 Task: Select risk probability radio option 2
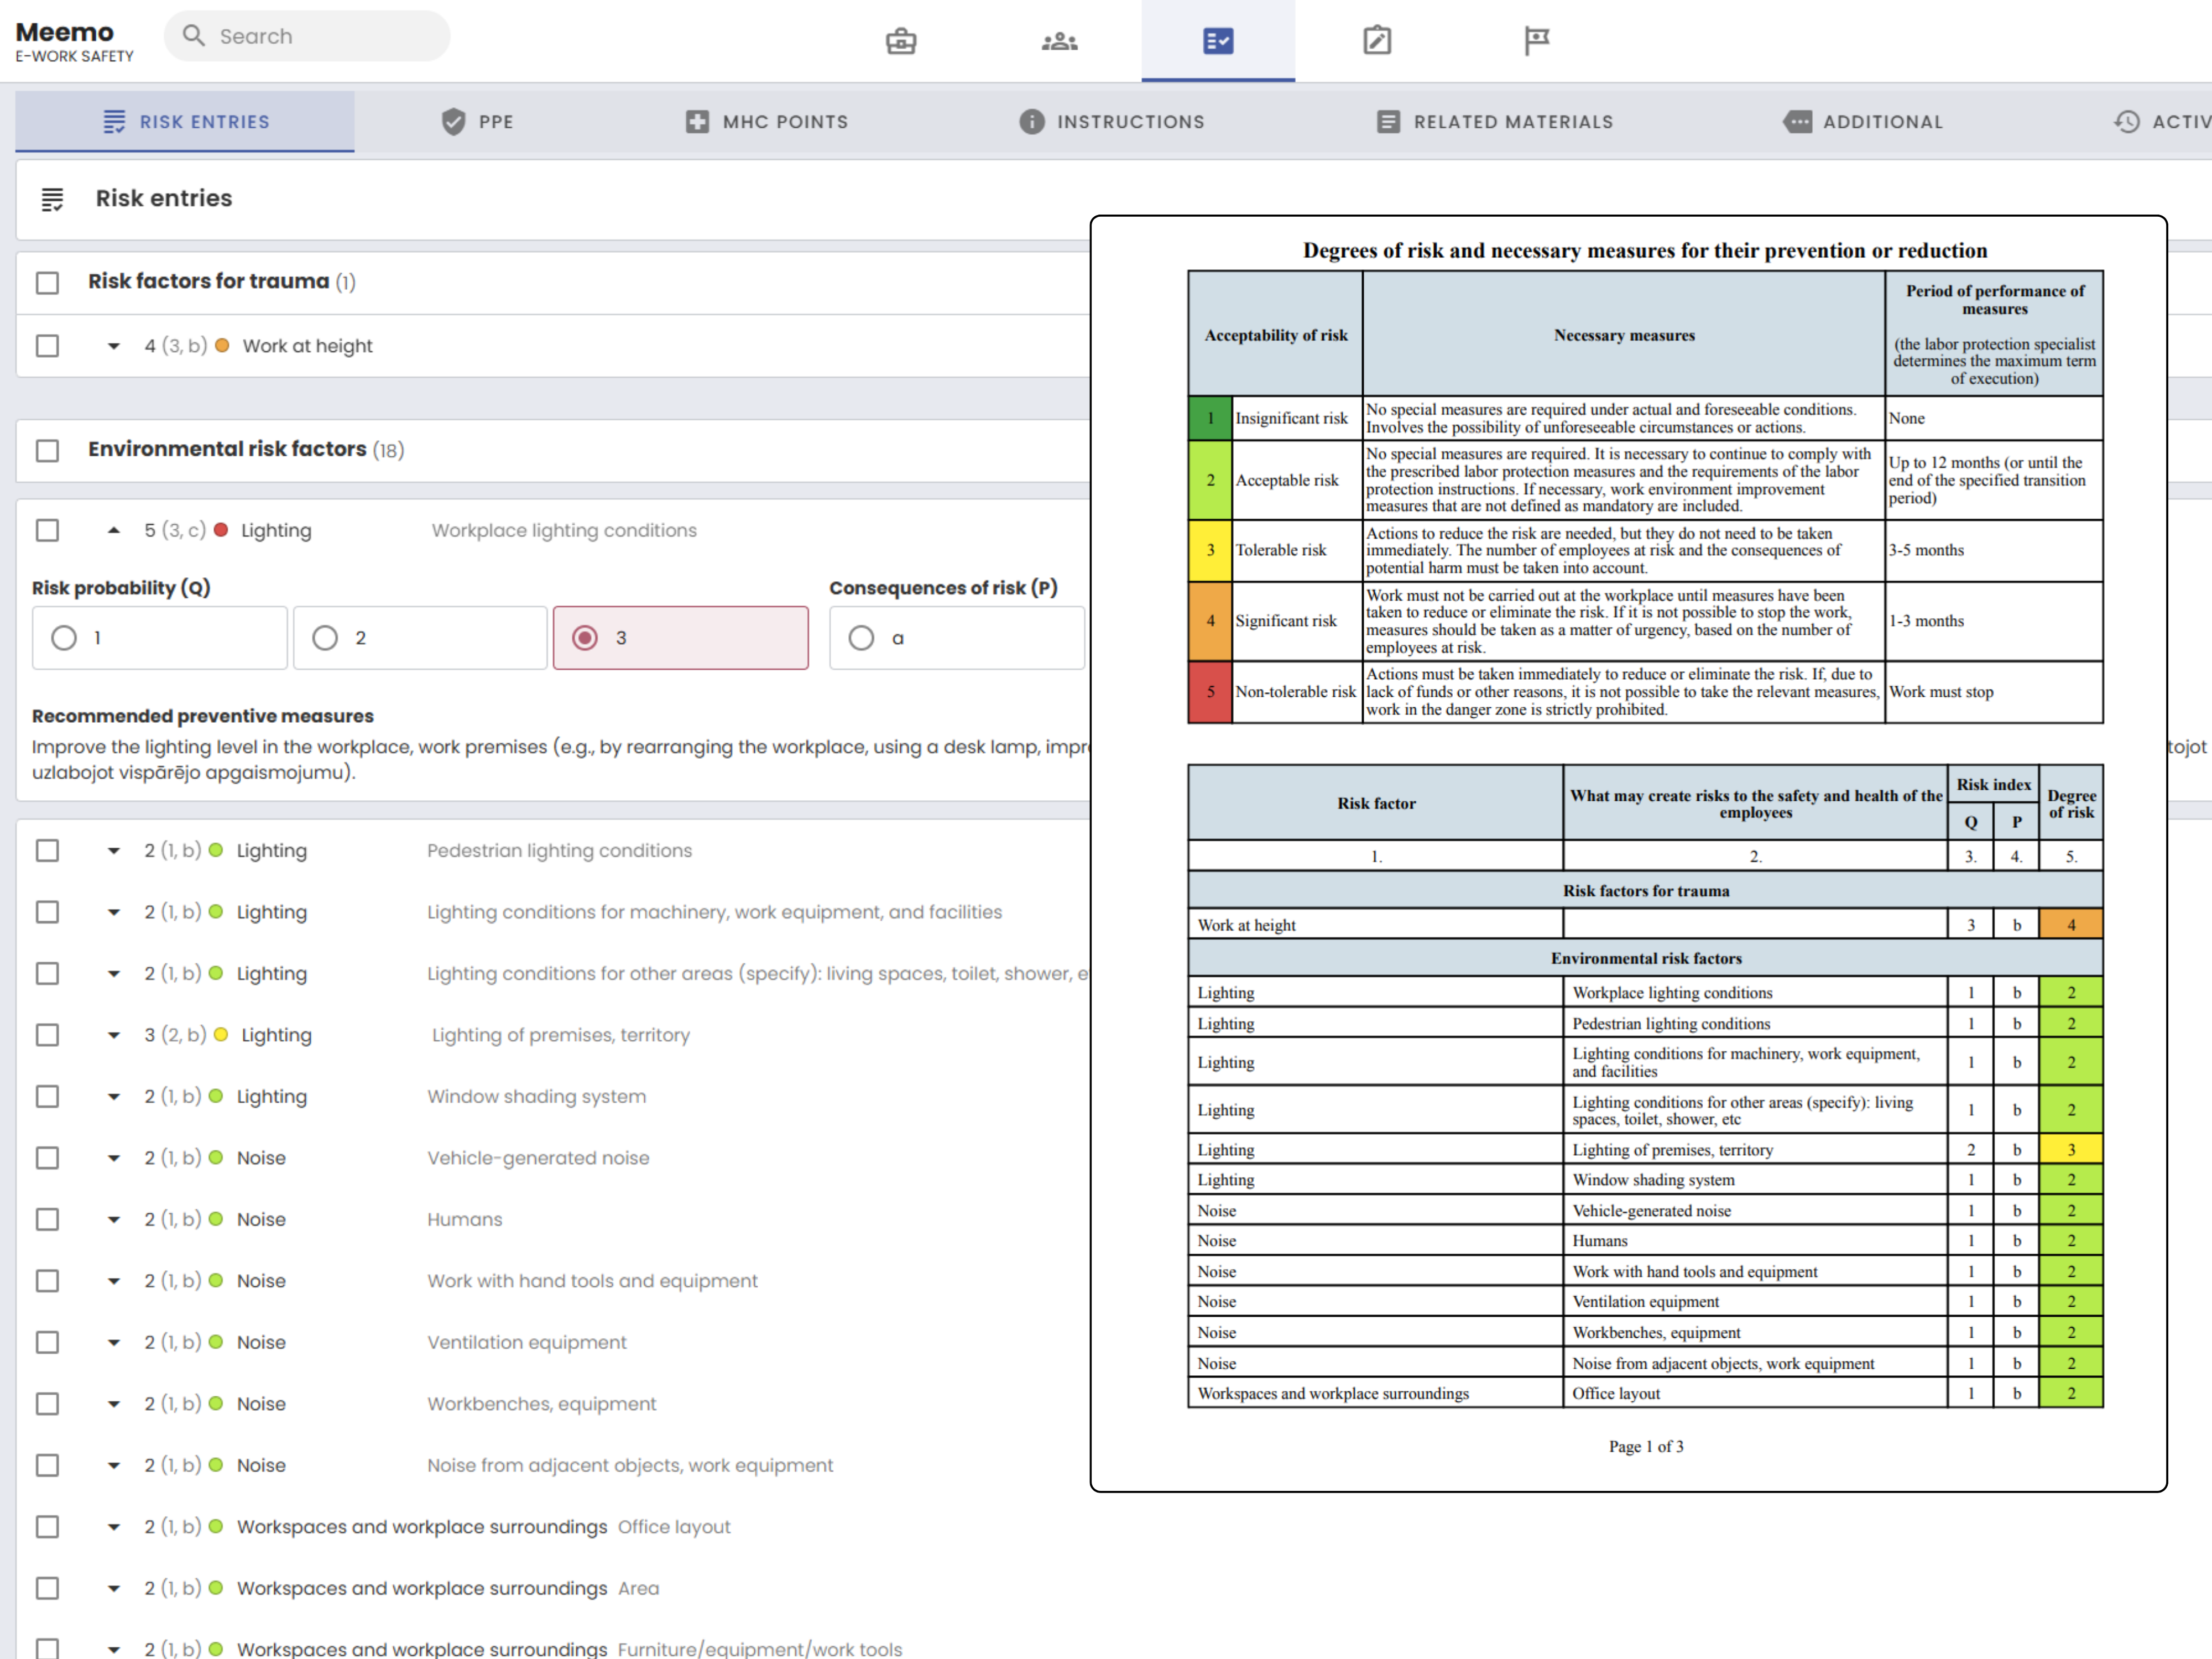tap(325, 638)
